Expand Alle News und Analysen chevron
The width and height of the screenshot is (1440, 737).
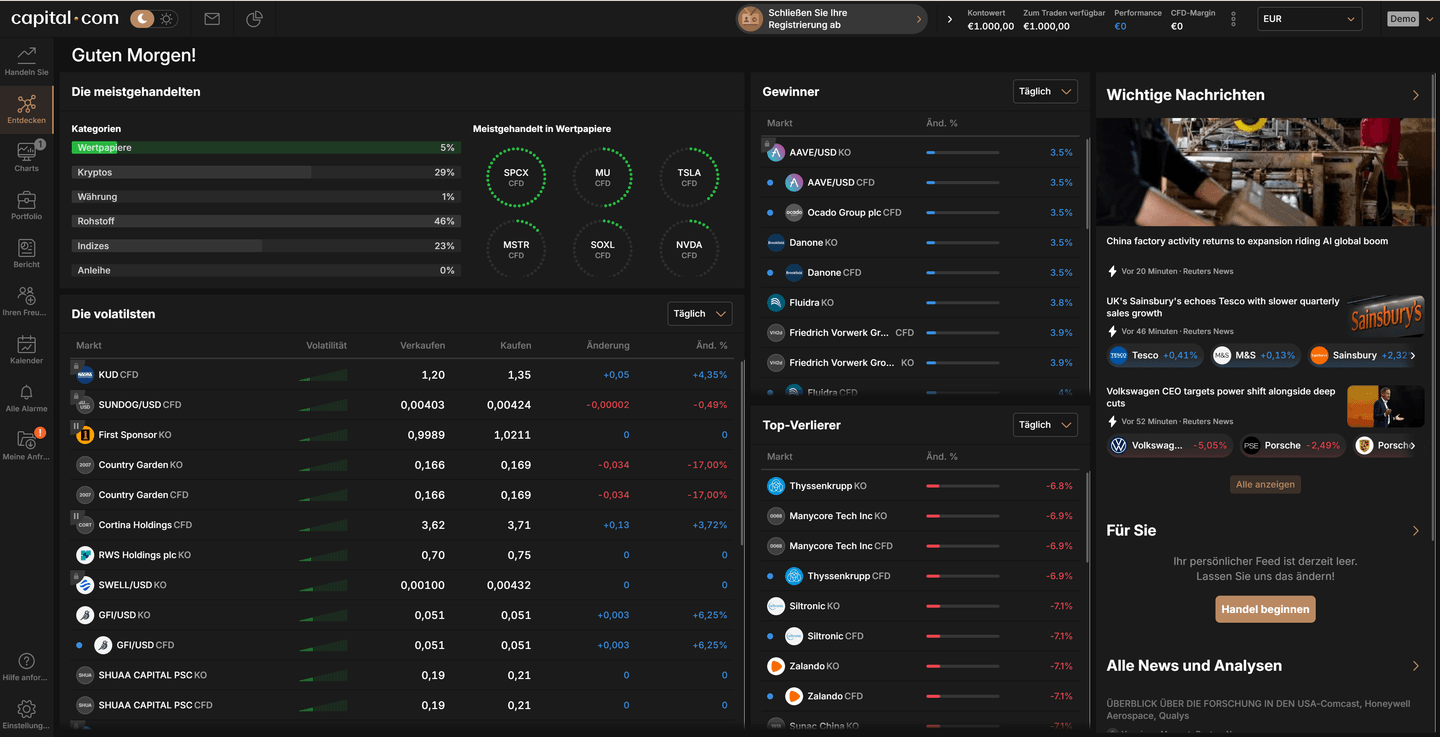click(1415, 666)
